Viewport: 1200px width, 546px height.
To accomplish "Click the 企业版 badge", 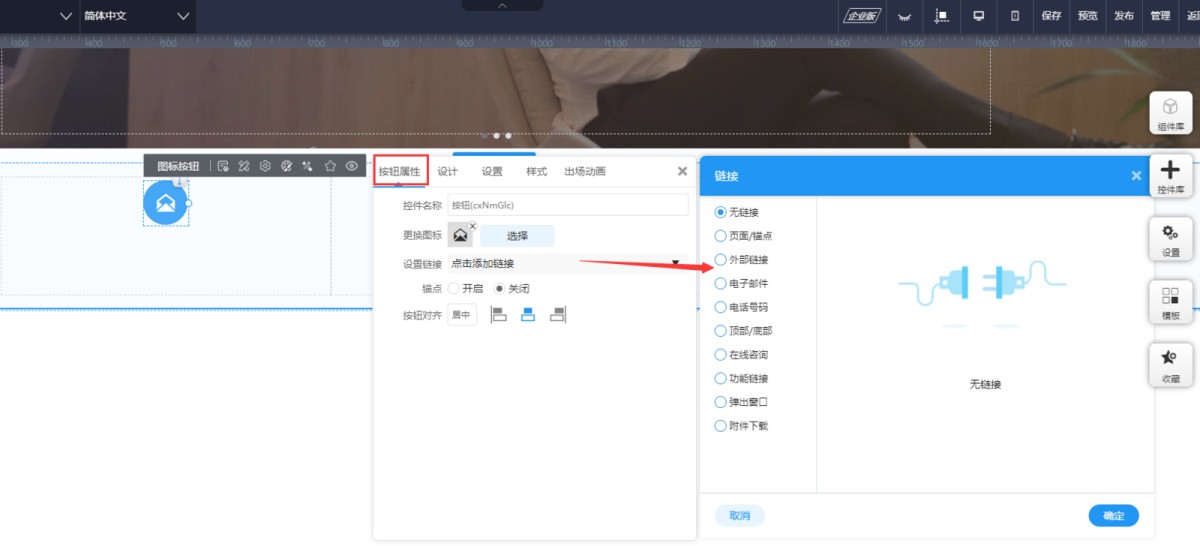I will pos(860,16).
